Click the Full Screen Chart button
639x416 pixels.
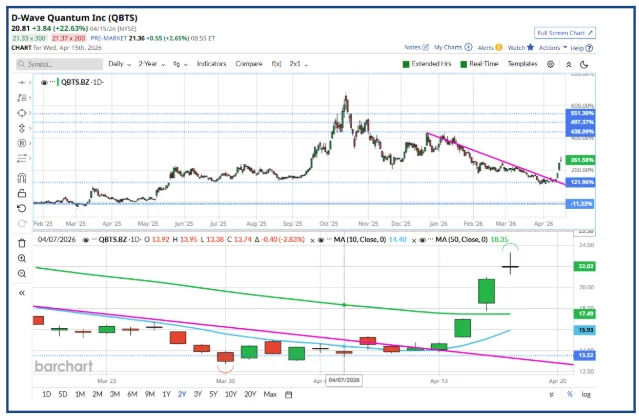pos(565,33)
